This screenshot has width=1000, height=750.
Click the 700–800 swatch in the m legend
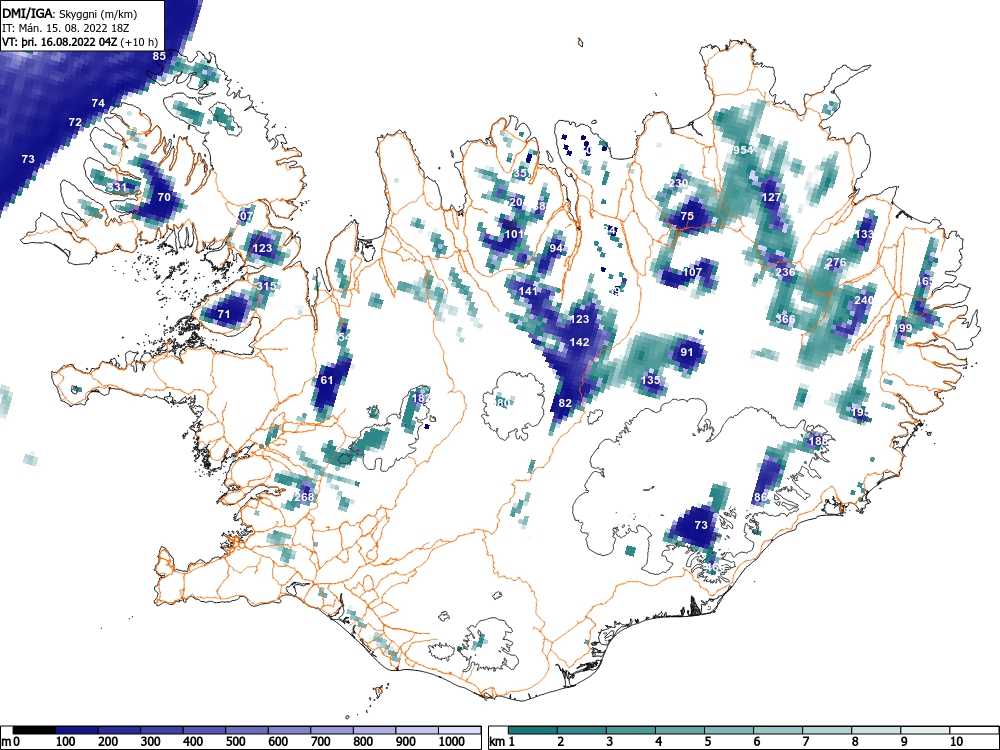pyautogui.click(x=332, y=730)
